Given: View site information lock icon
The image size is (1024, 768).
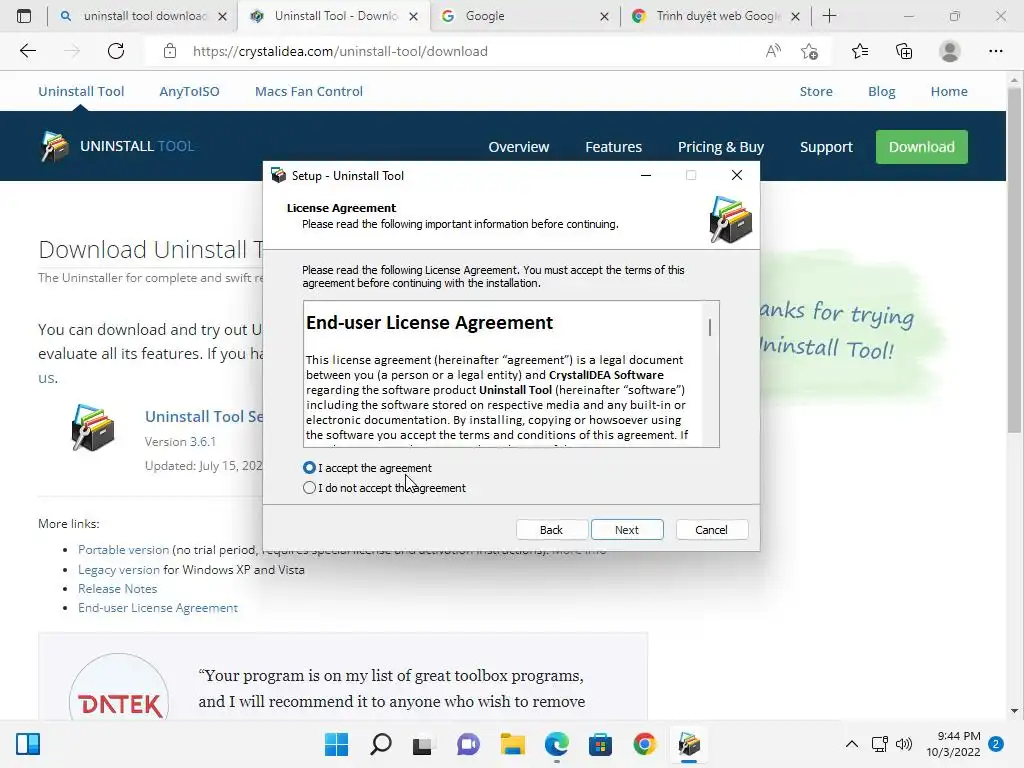Looking at the screenshot, I should tap(170, 51).
